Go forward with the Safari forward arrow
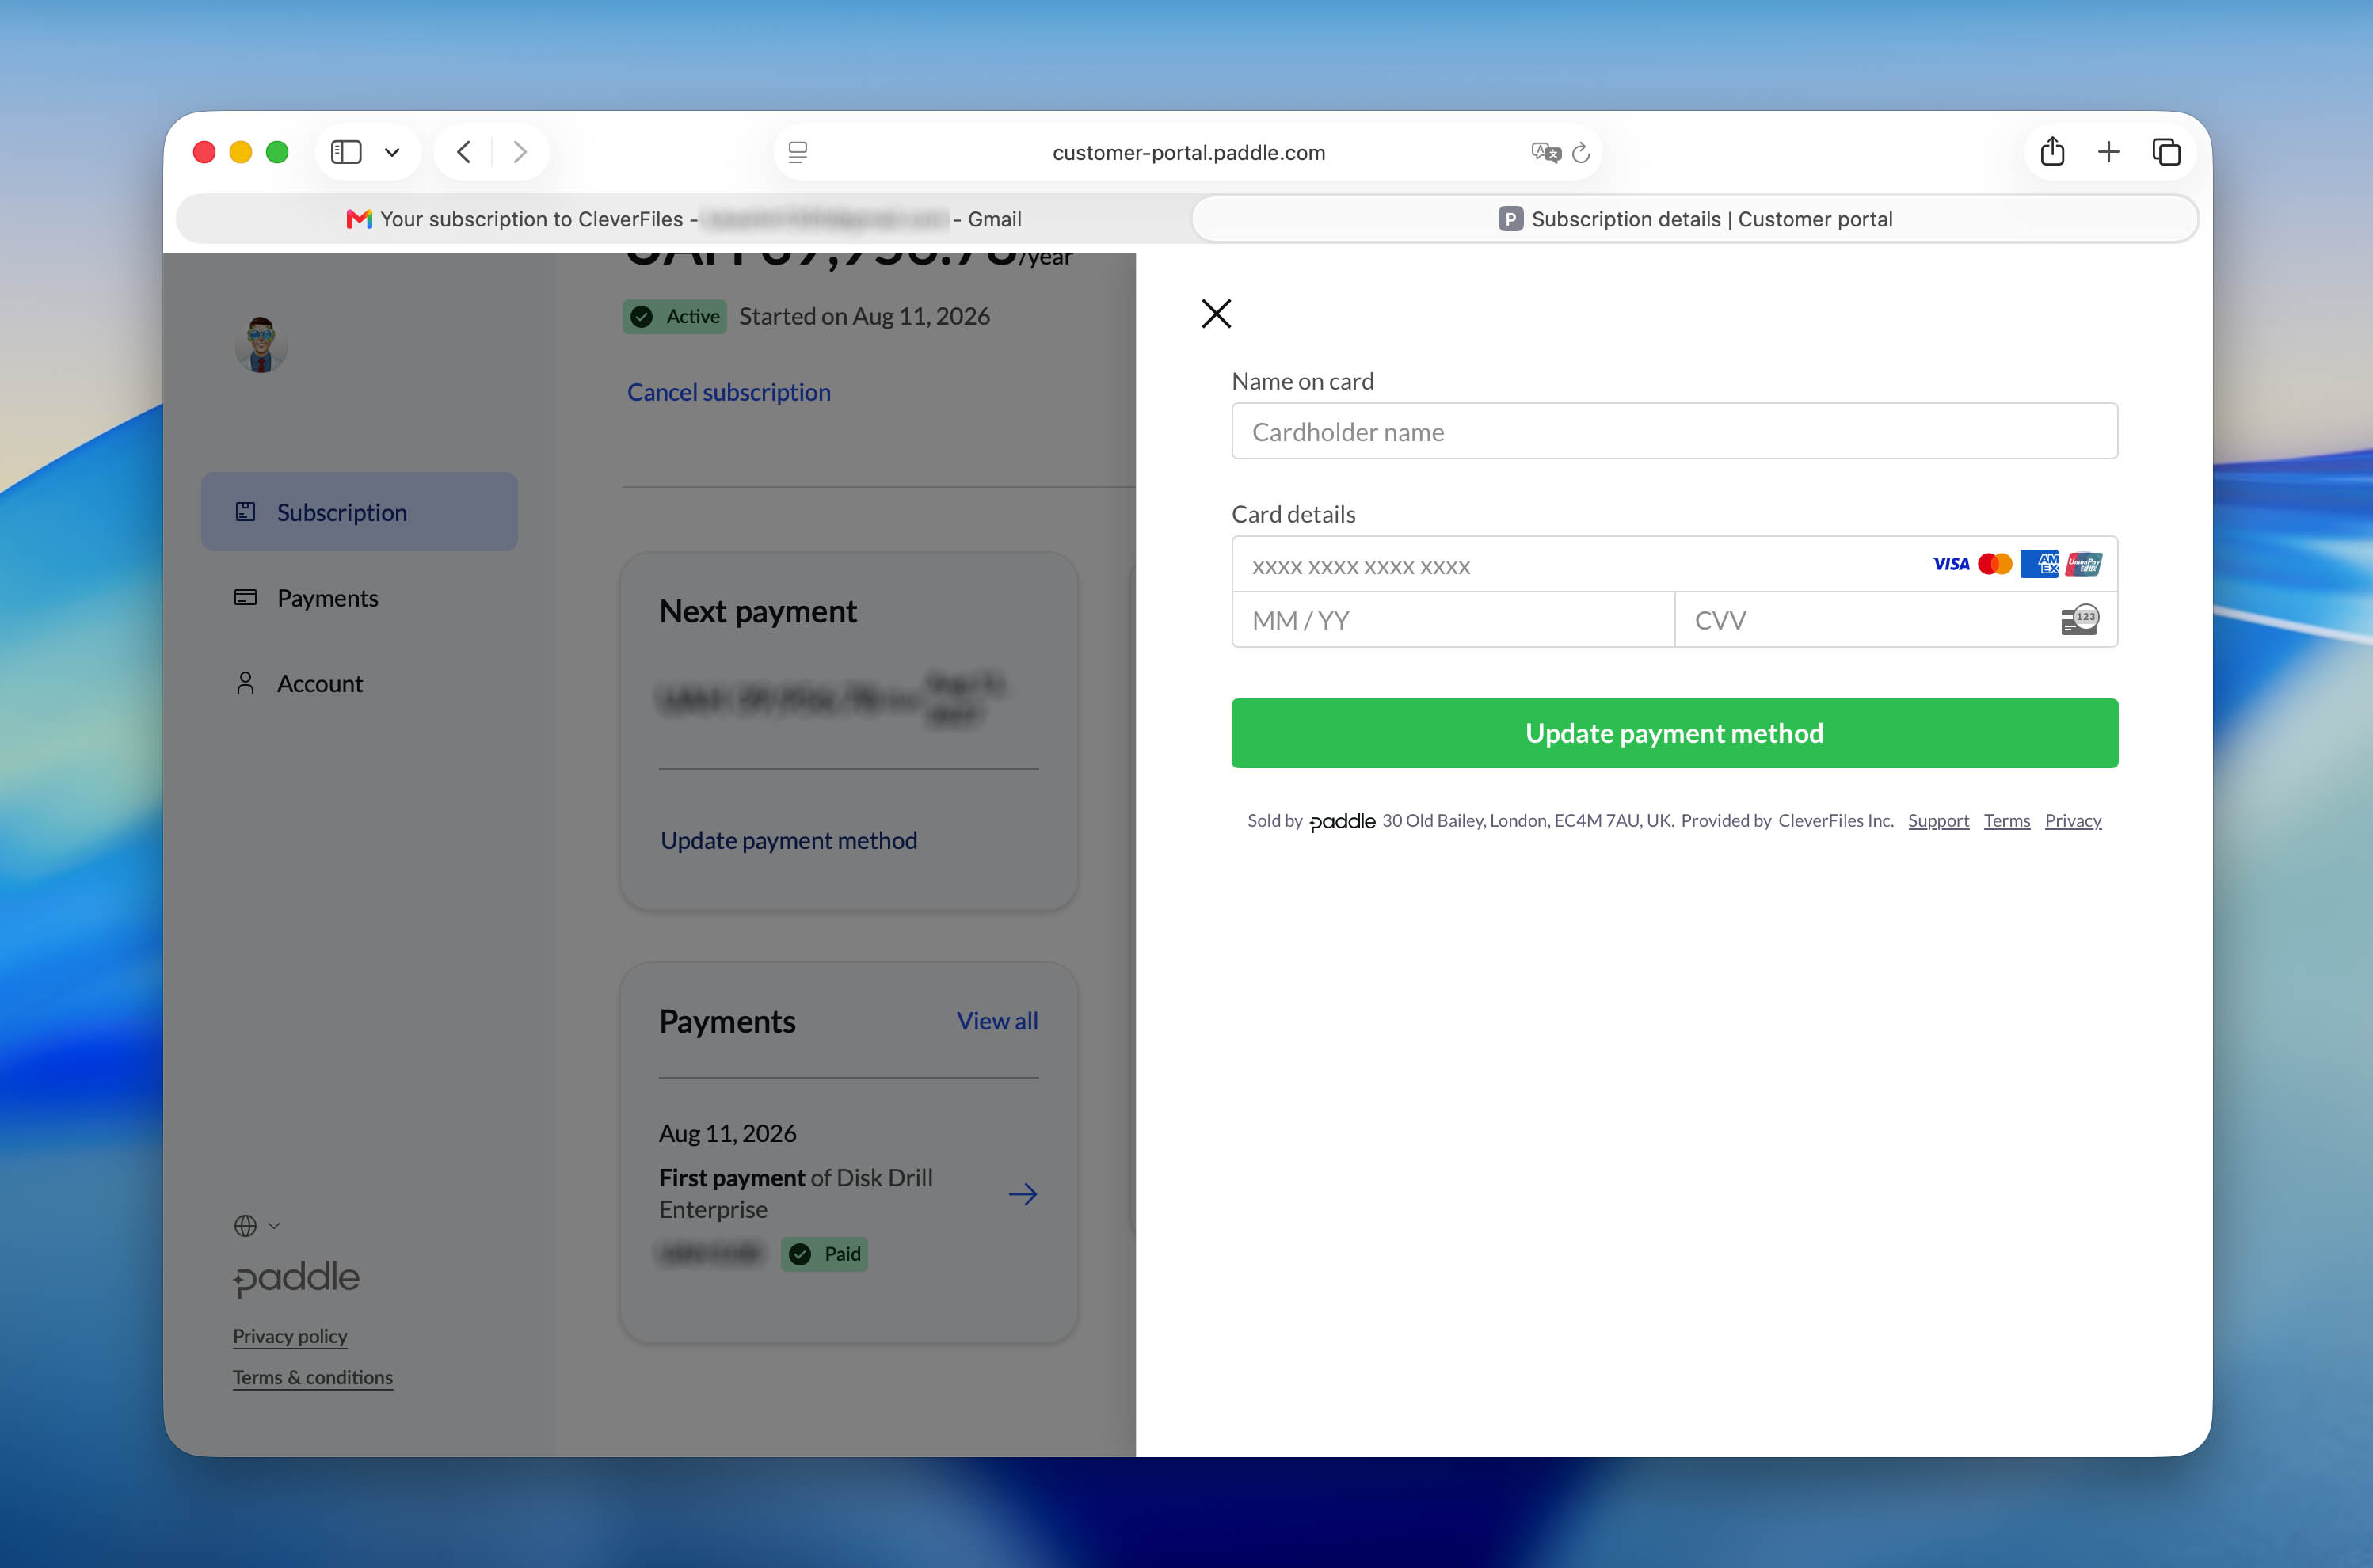This screenshot has width=2373, height=1568. pos(520,152)
